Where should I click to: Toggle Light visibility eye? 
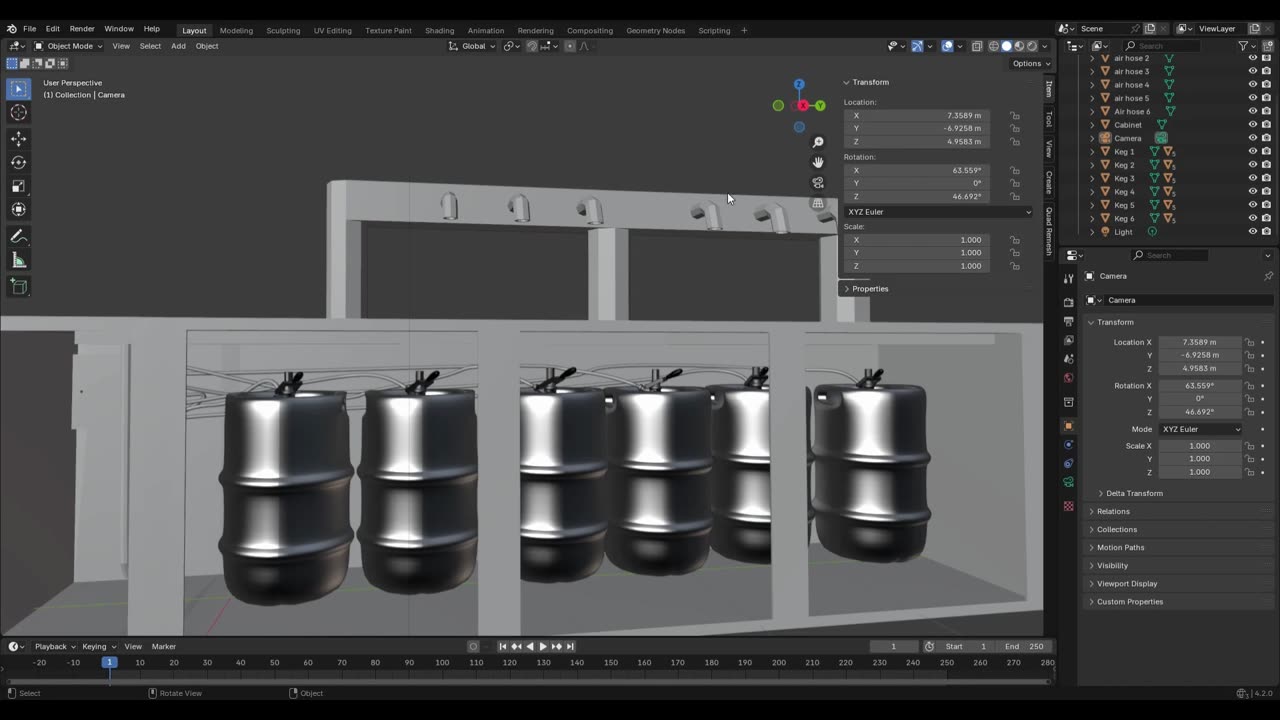click(x=1252, y=232)
